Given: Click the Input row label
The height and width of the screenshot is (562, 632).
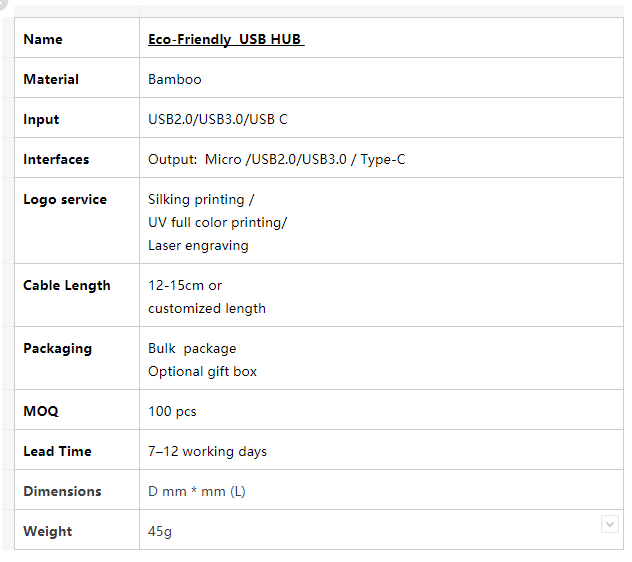Looking at the screenshot, I should [x=41, y=119].
